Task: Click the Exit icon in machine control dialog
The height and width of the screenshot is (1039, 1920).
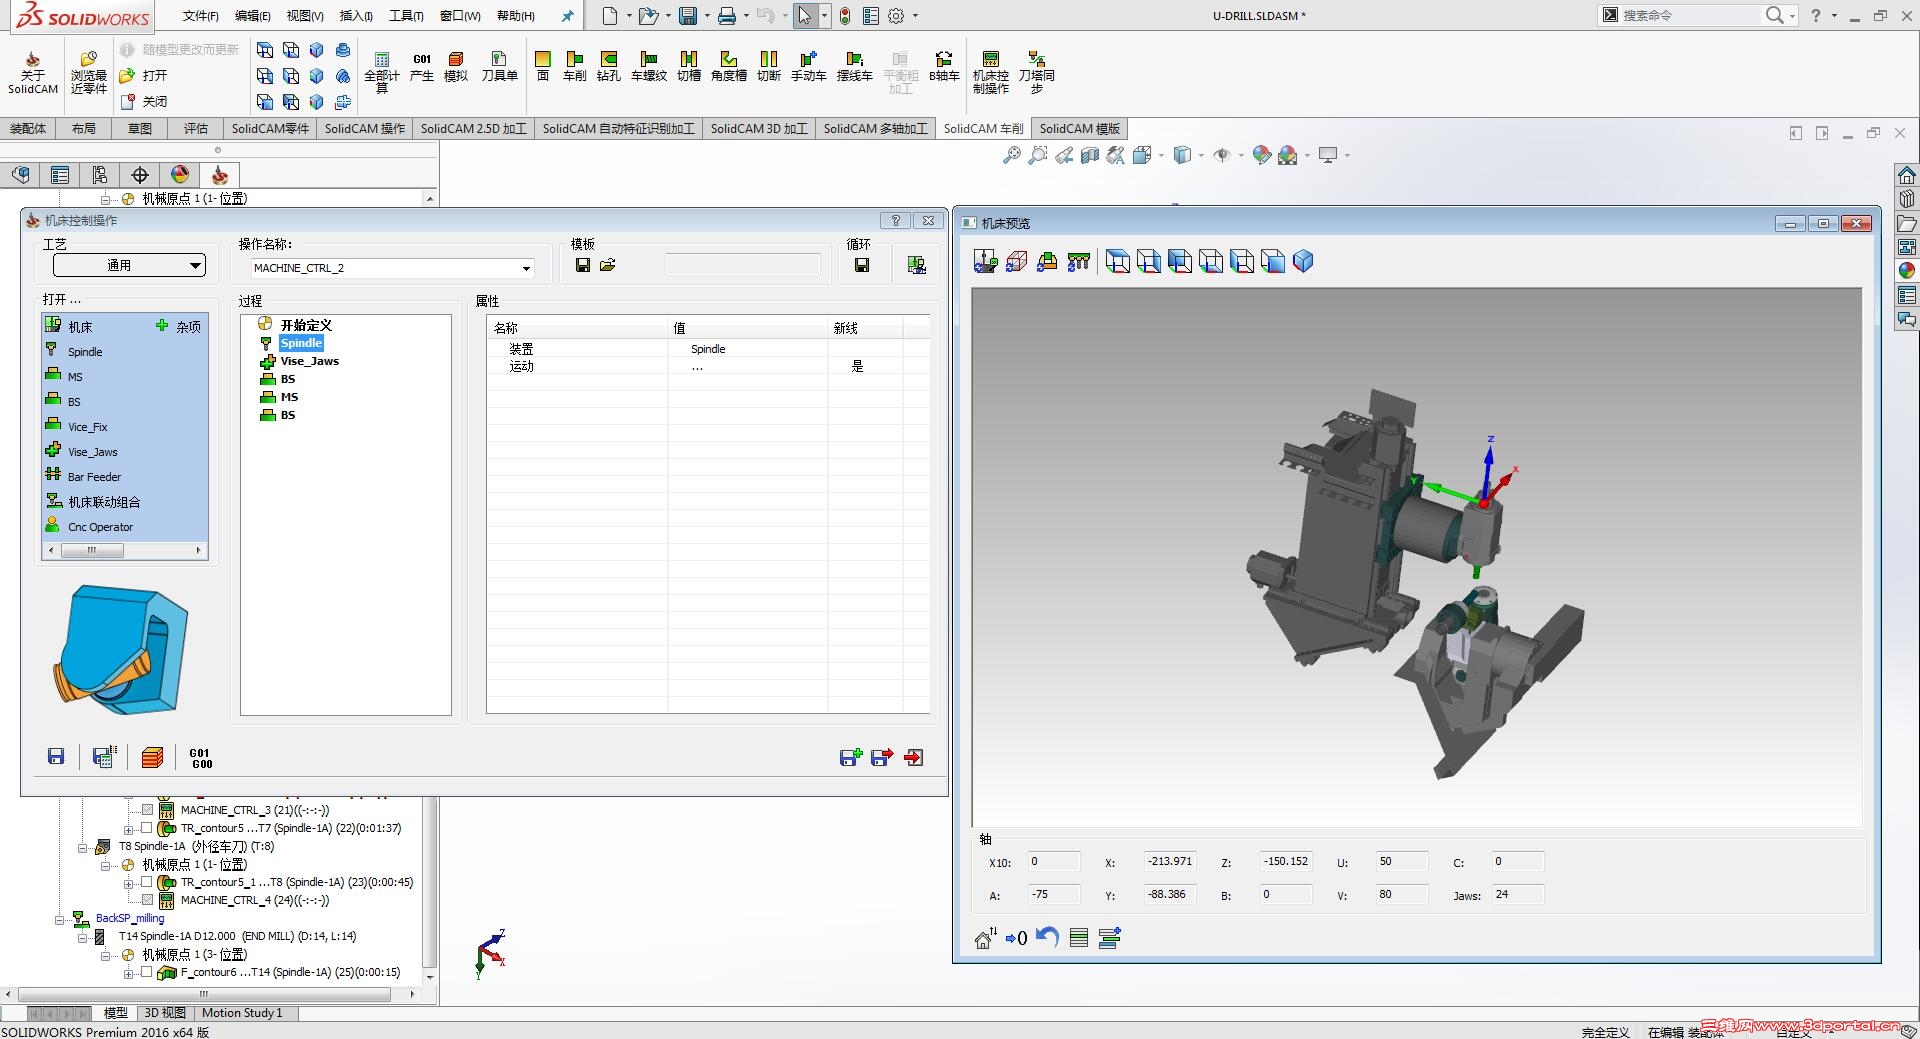Action: pos(913,757)
